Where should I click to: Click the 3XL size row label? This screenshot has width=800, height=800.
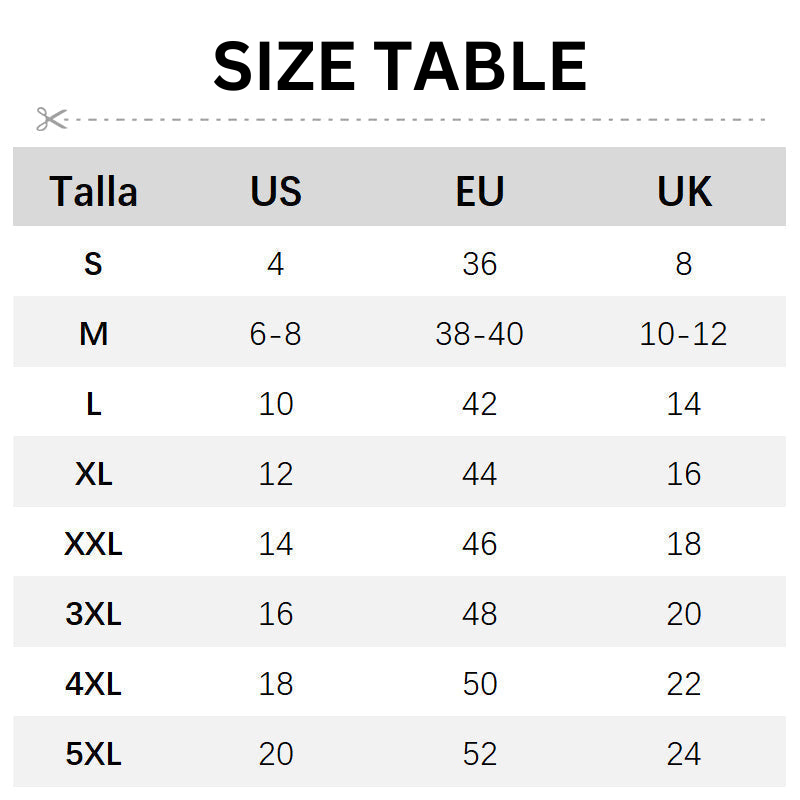click(93, 614)
